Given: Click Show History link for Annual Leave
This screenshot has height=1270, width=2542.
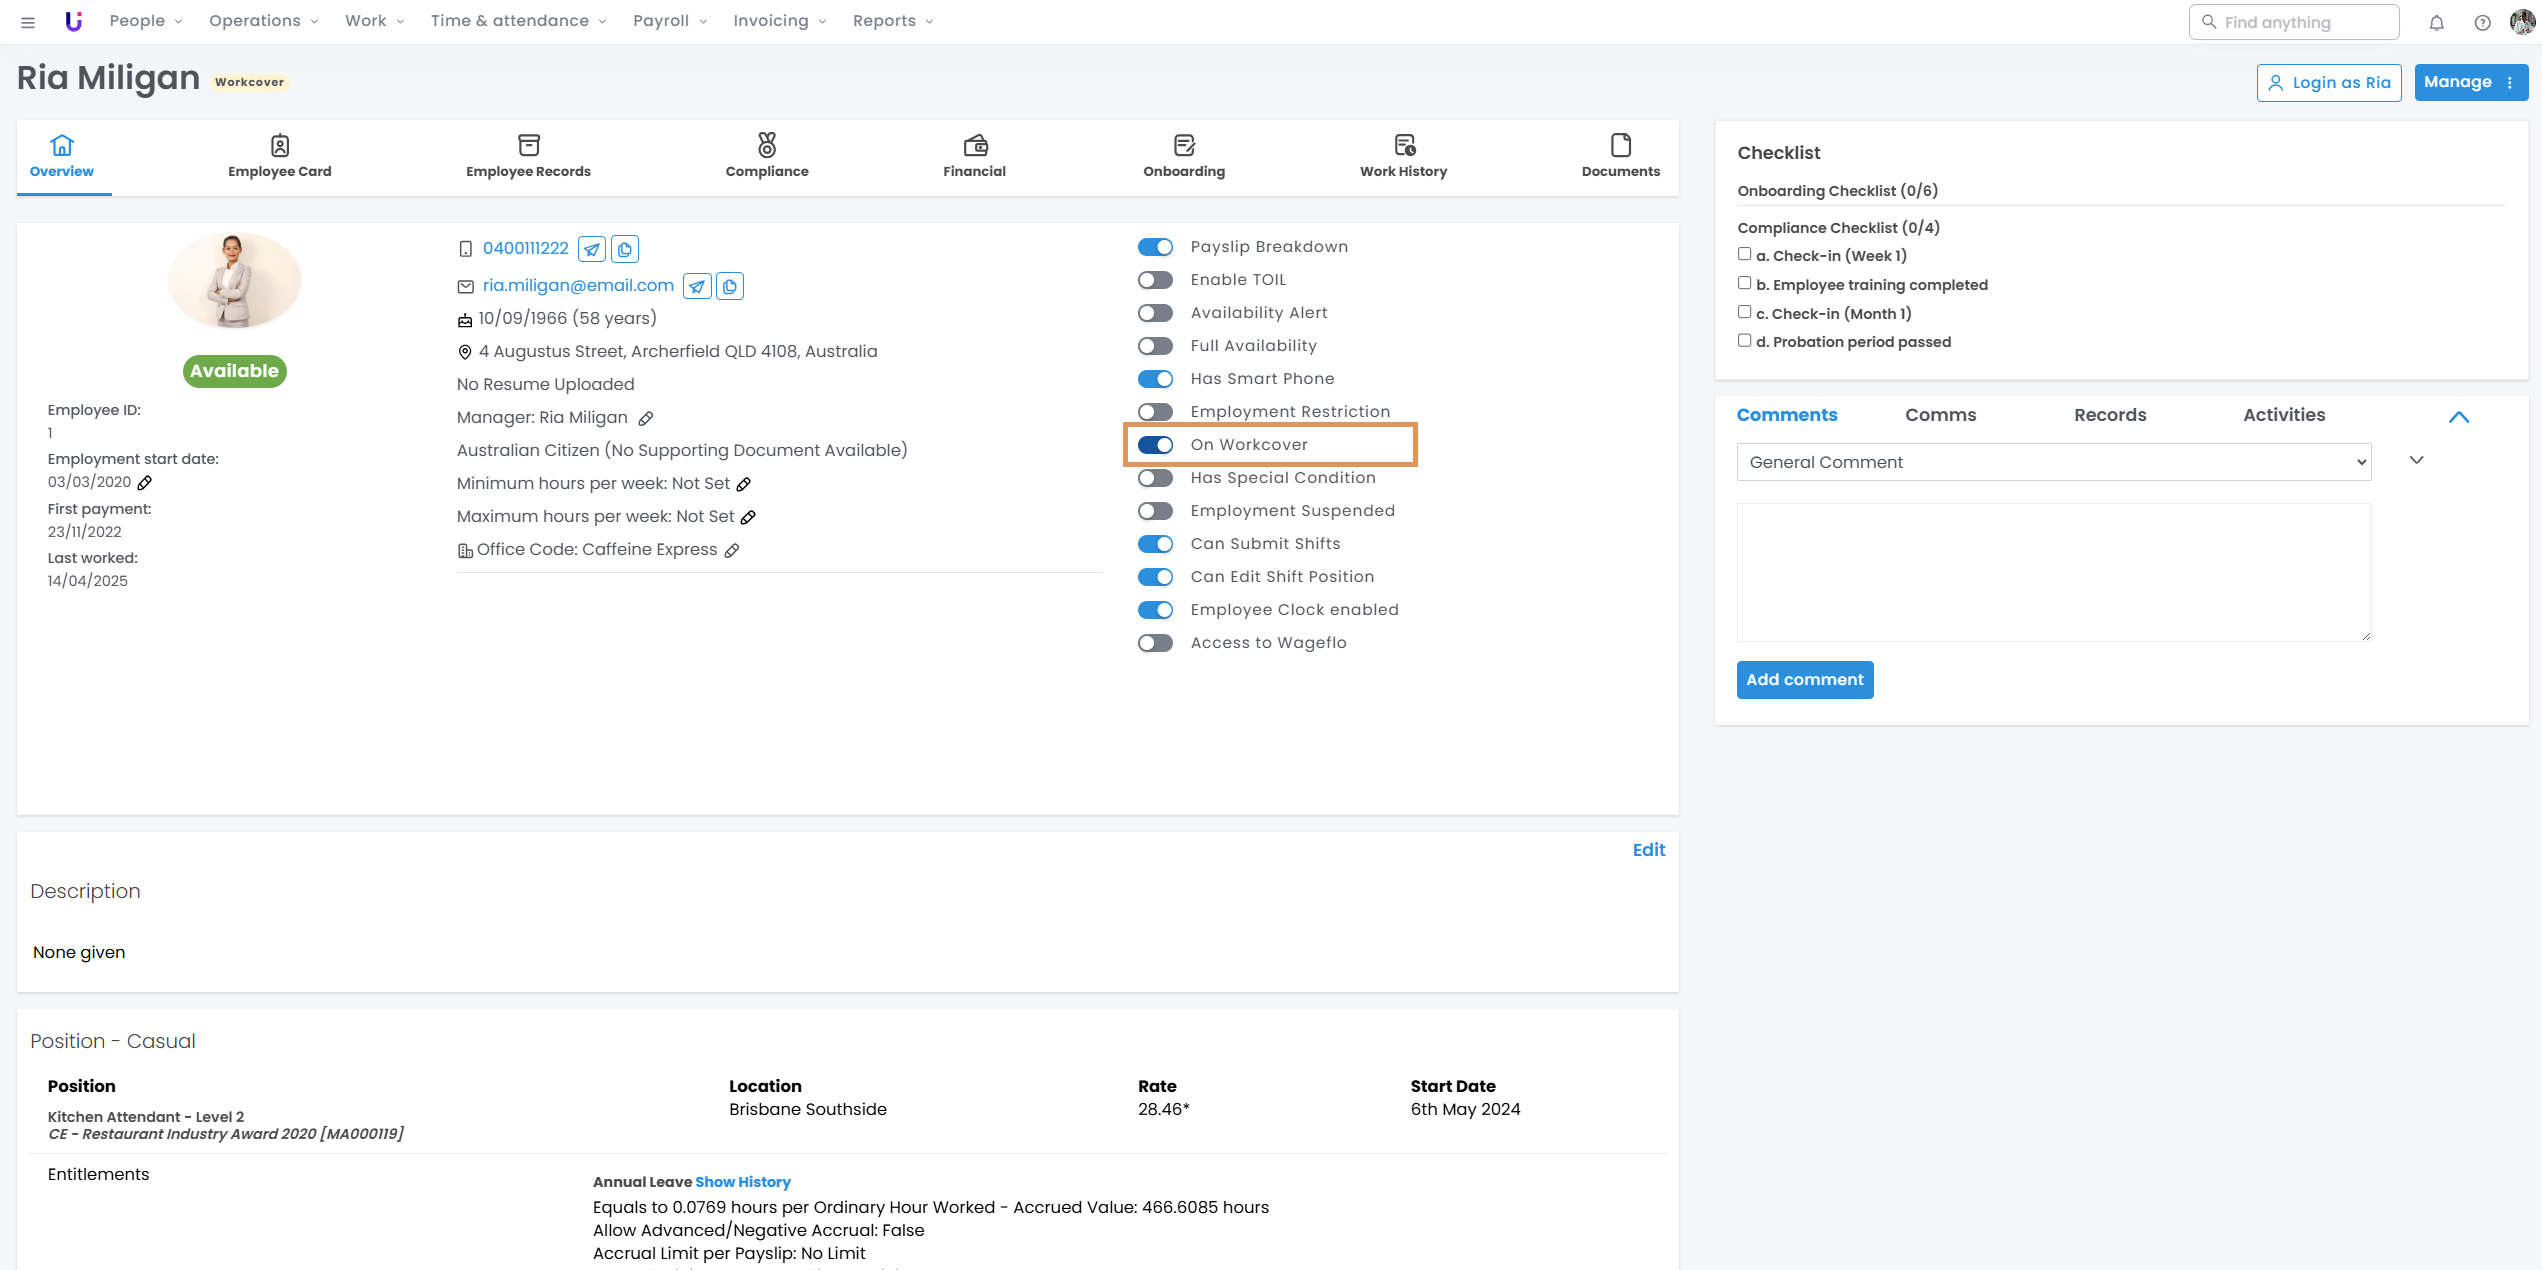Looking at the screenshot, I should pyautogui.click(x=742, y=1182).
